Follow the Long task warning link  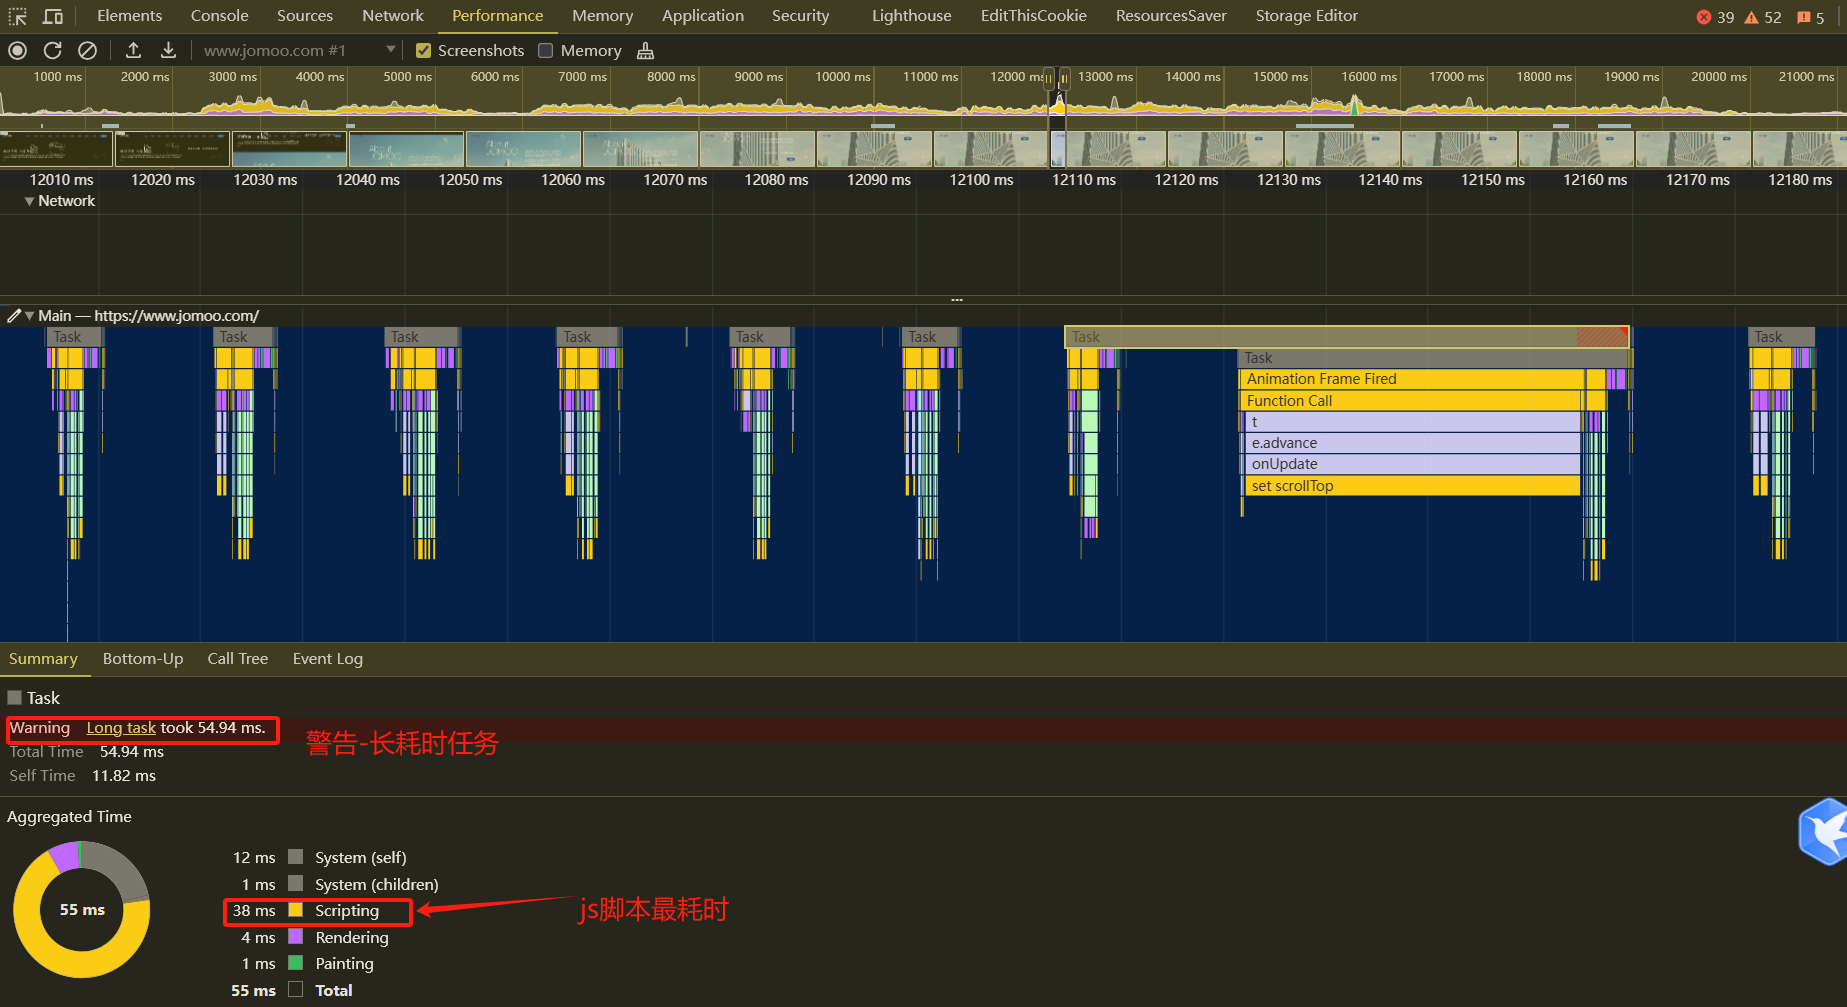121,728
